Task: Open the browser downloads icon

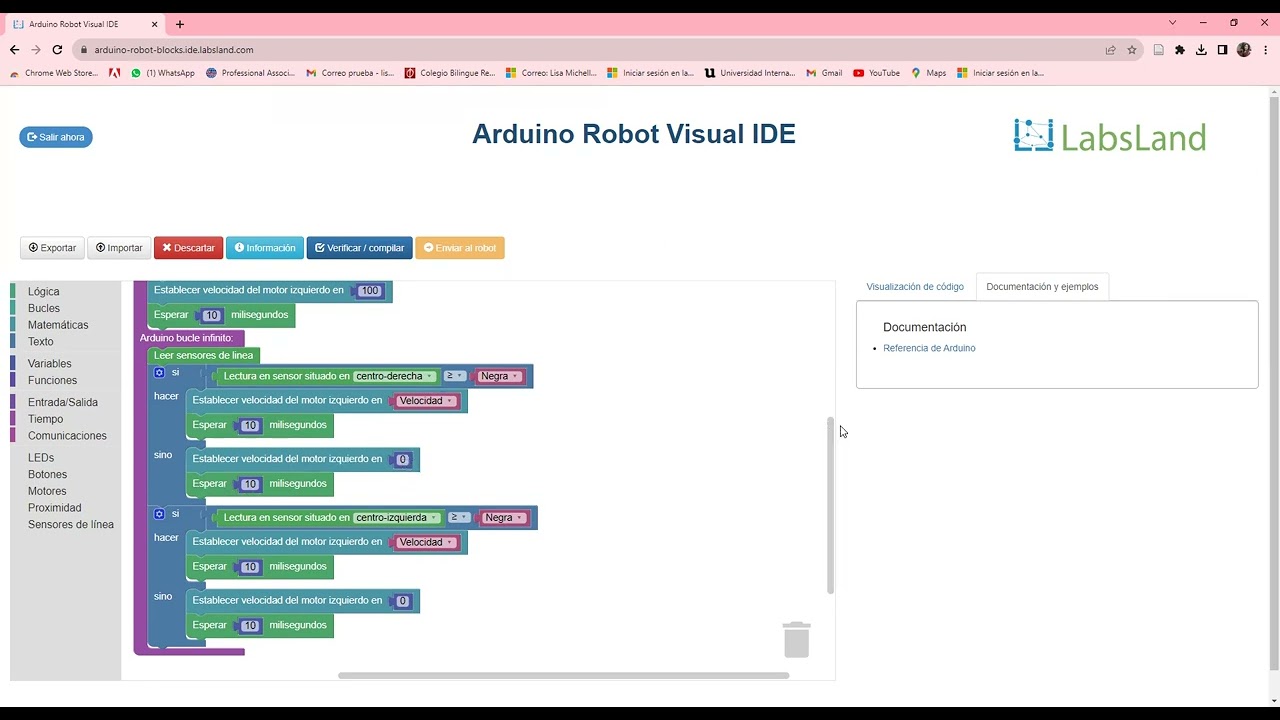Action: pos(1201,49)
